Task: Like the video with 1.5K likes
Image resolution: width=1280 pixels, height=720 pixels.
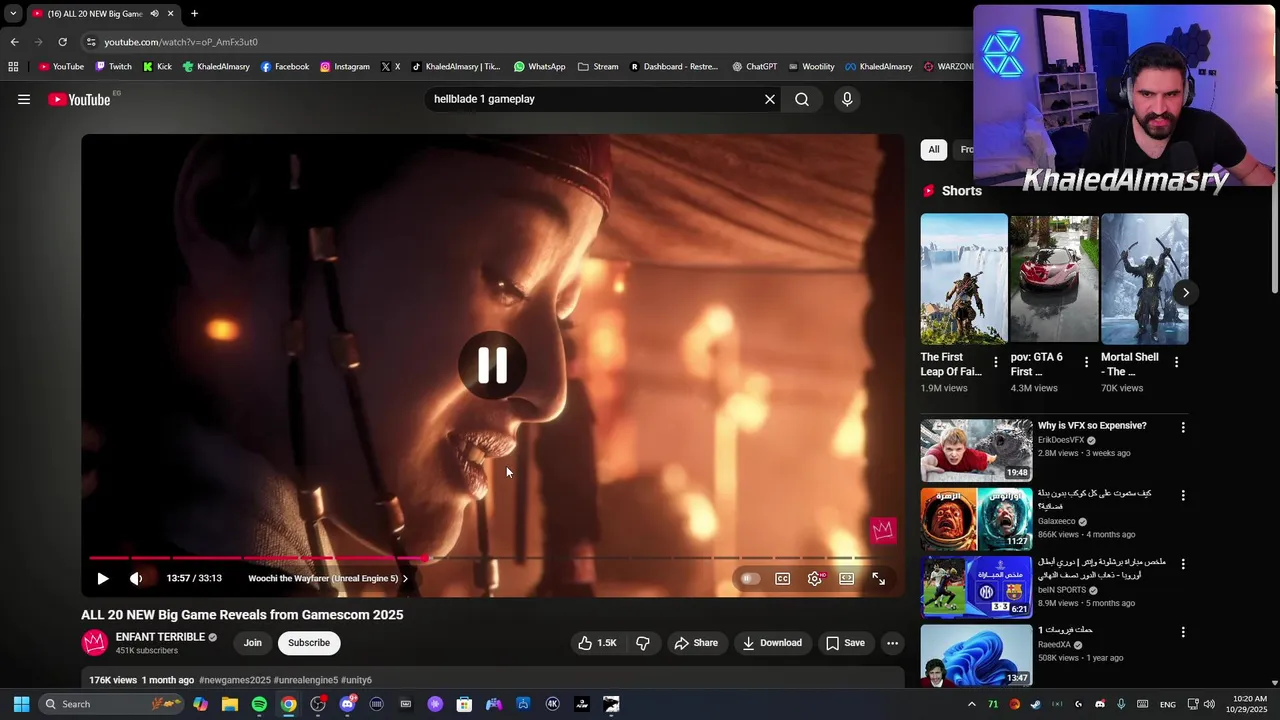Action: [597, 643]
